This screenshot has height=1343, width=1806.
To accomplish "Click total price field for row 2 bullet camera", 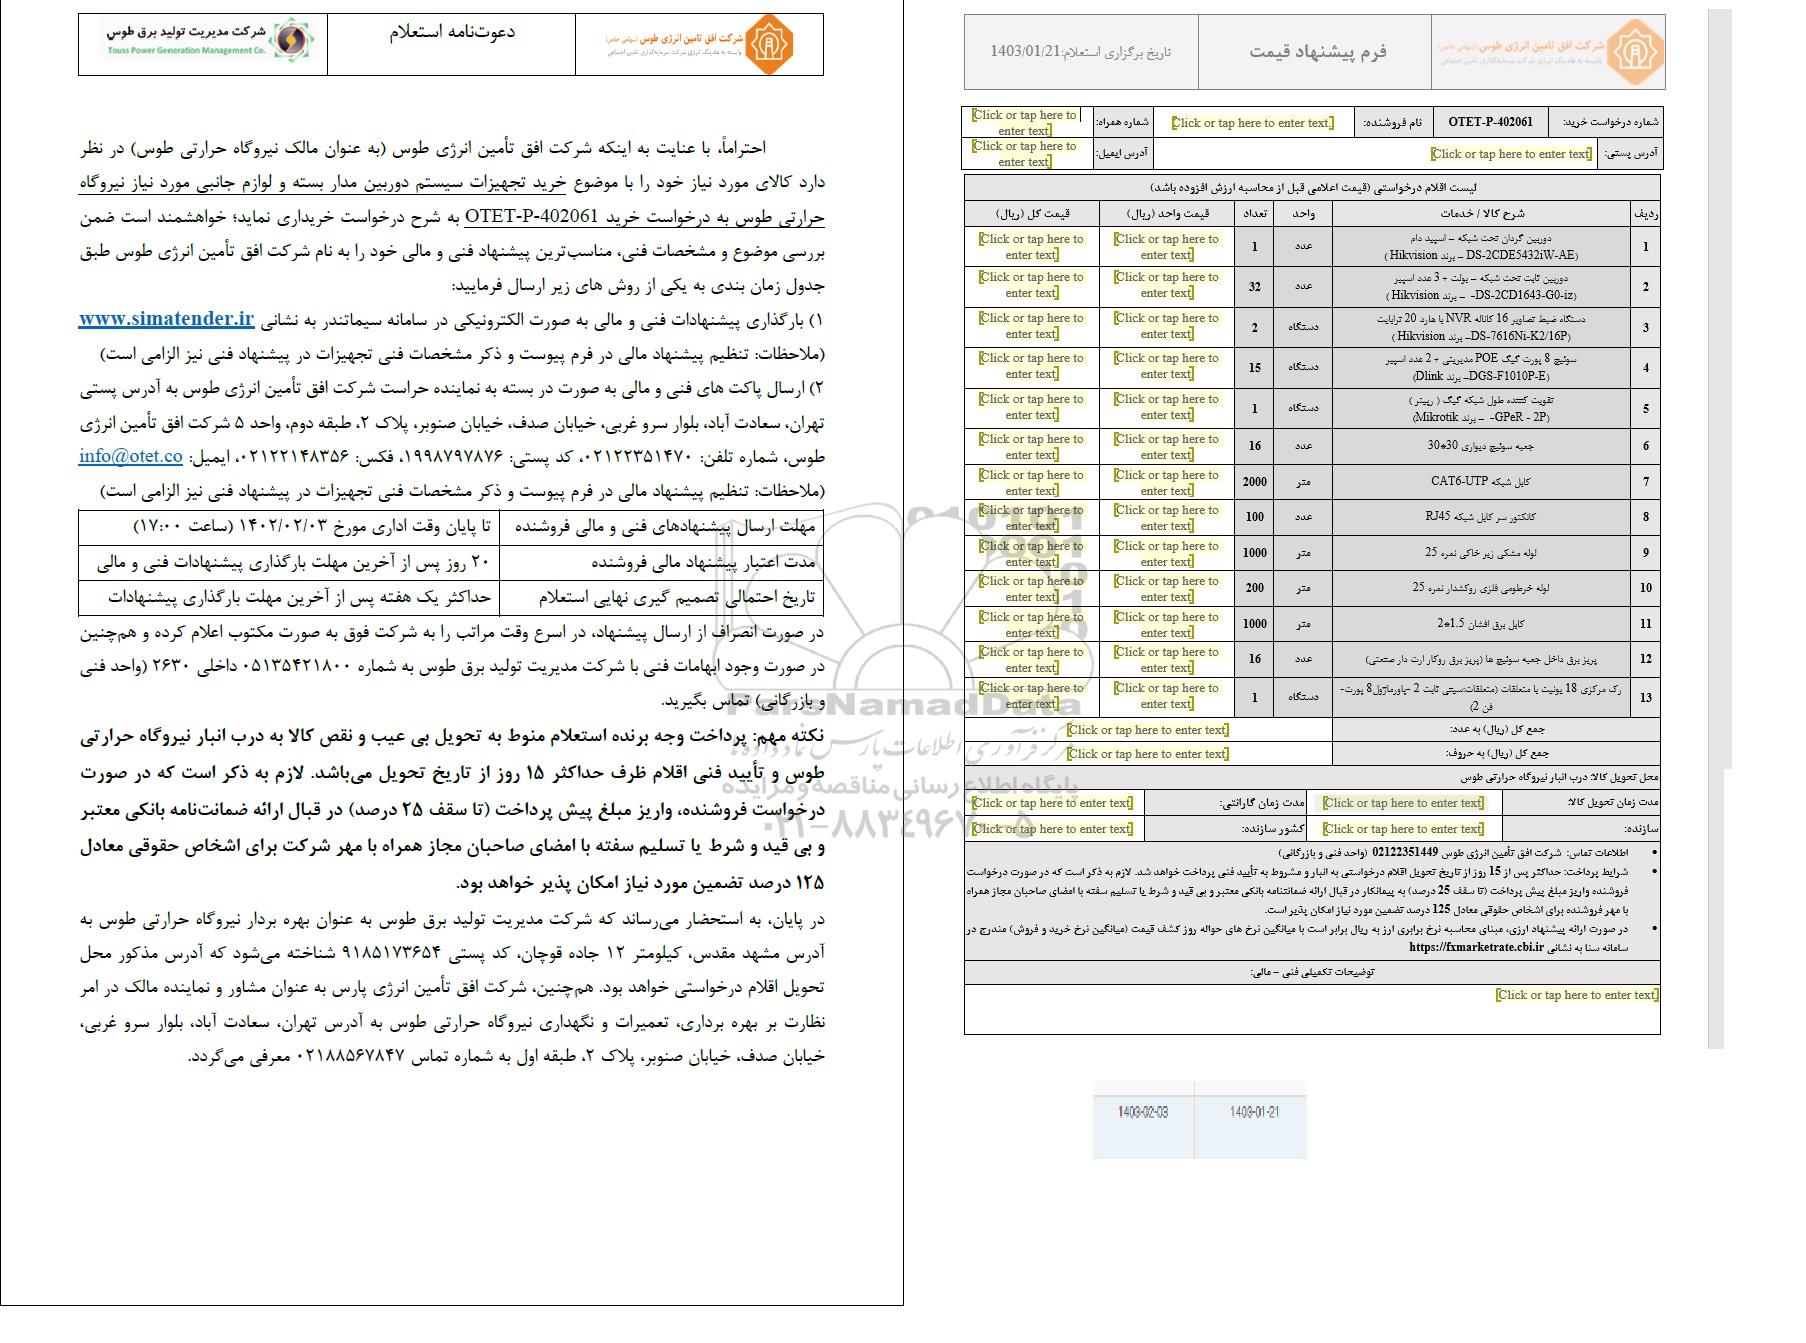I will pos(1031,285).
